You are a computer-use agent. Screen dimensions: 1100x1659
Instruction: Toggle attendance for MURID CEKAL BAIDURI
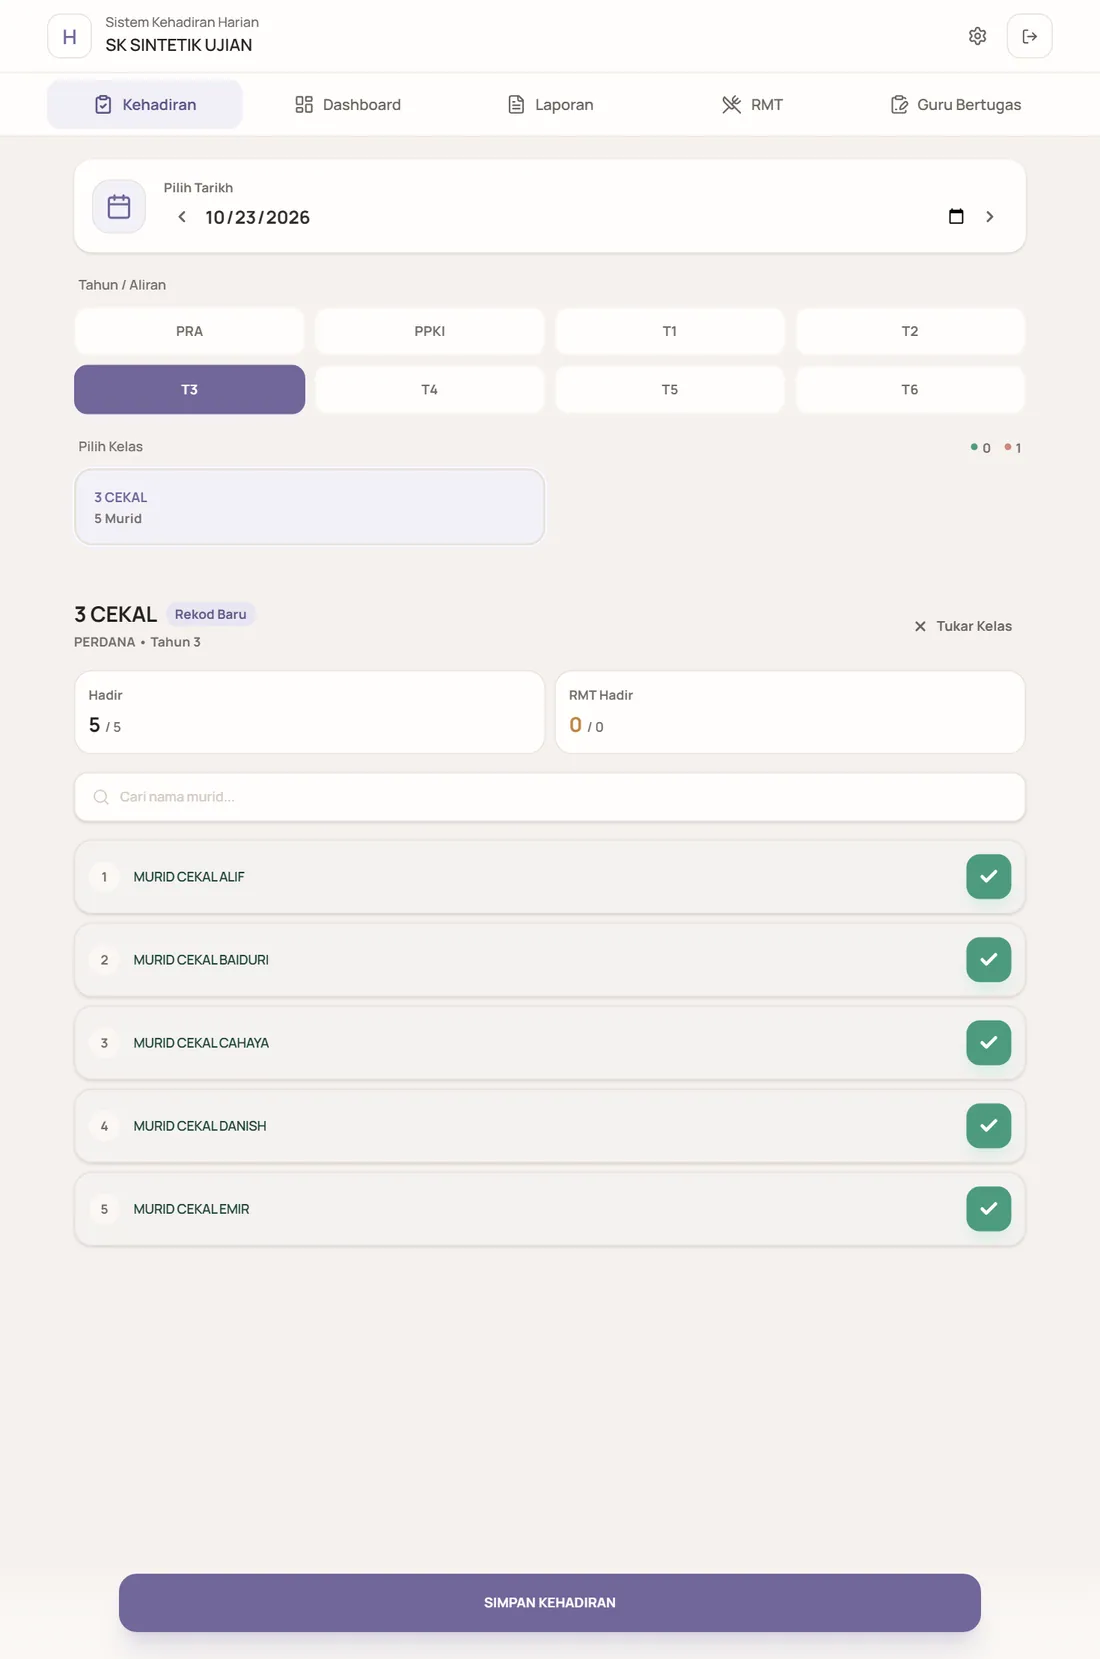click(988, 960)
